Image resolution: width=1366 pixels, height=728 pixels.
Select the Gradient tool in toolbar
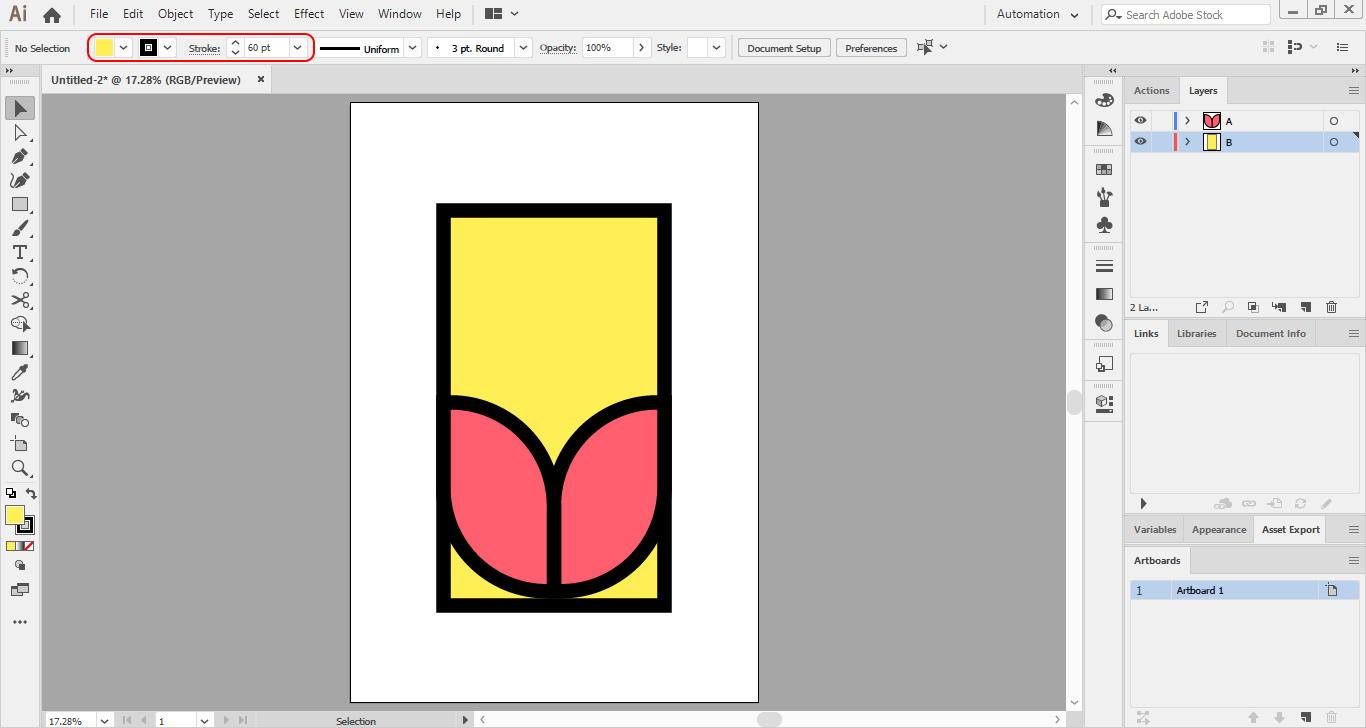click(x=19, y=348)
